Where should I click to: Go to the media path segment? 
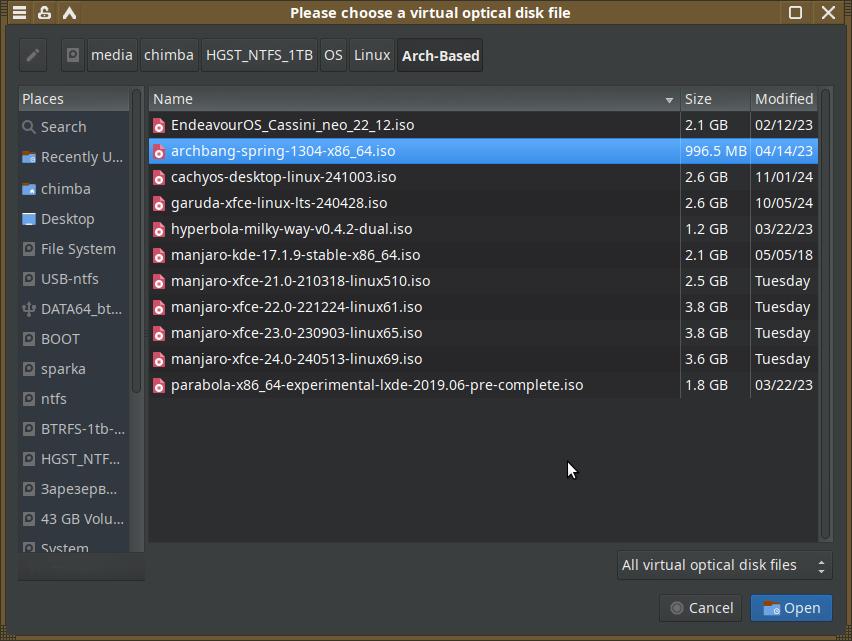pyautogui.click(x=112, y=55)
